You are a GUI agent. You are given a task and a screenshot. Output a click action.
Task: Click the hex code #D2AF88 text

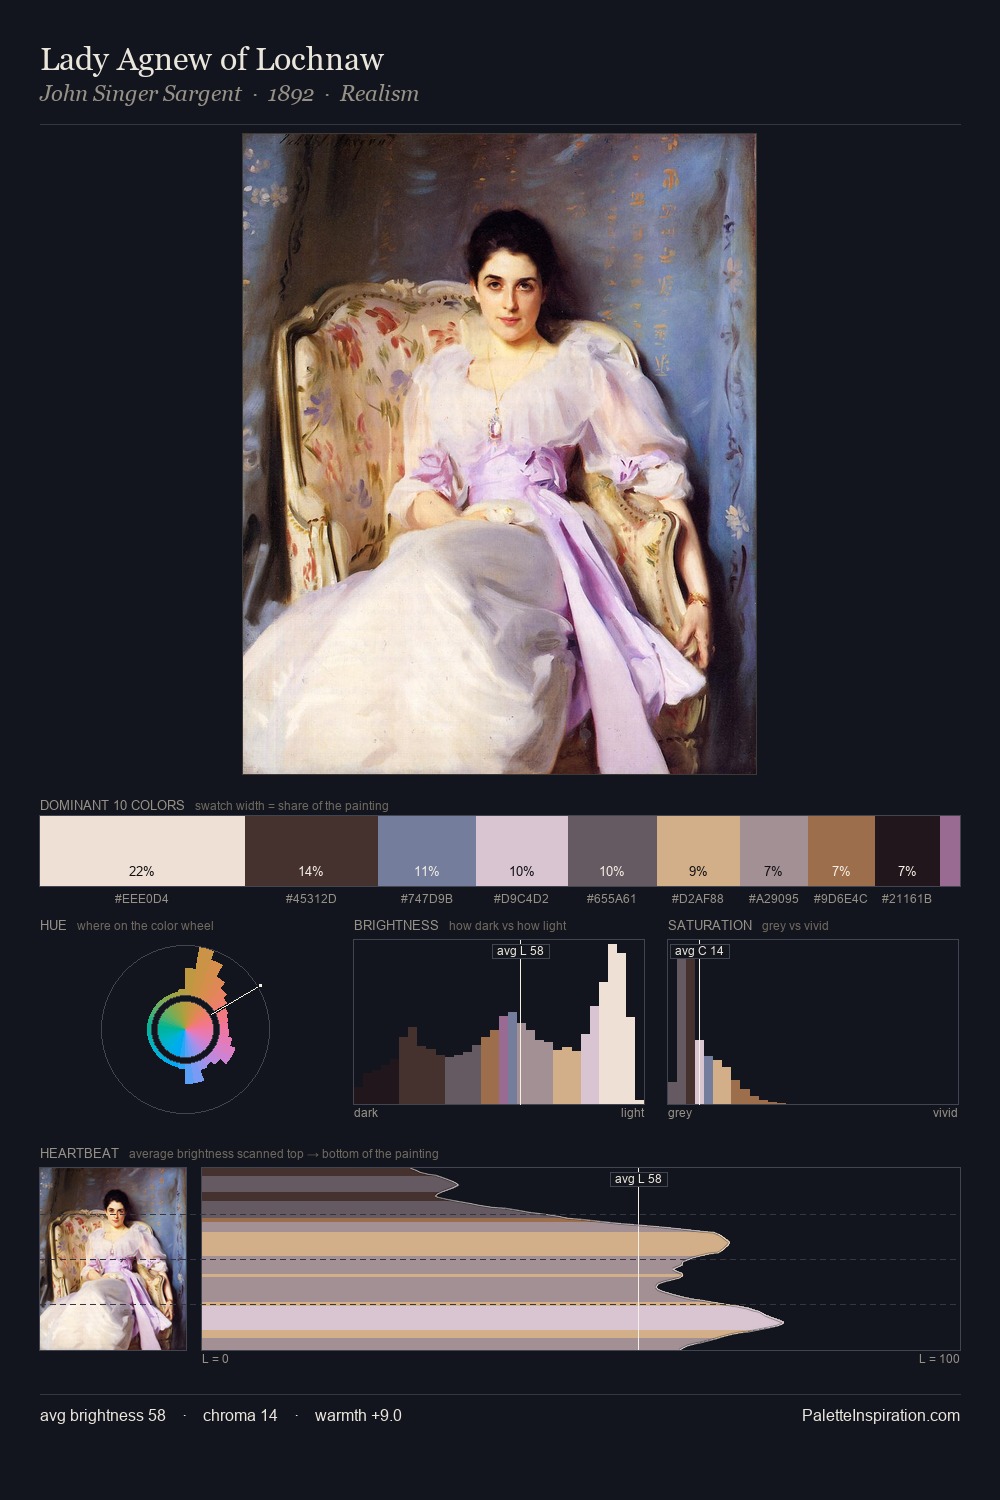698,899
